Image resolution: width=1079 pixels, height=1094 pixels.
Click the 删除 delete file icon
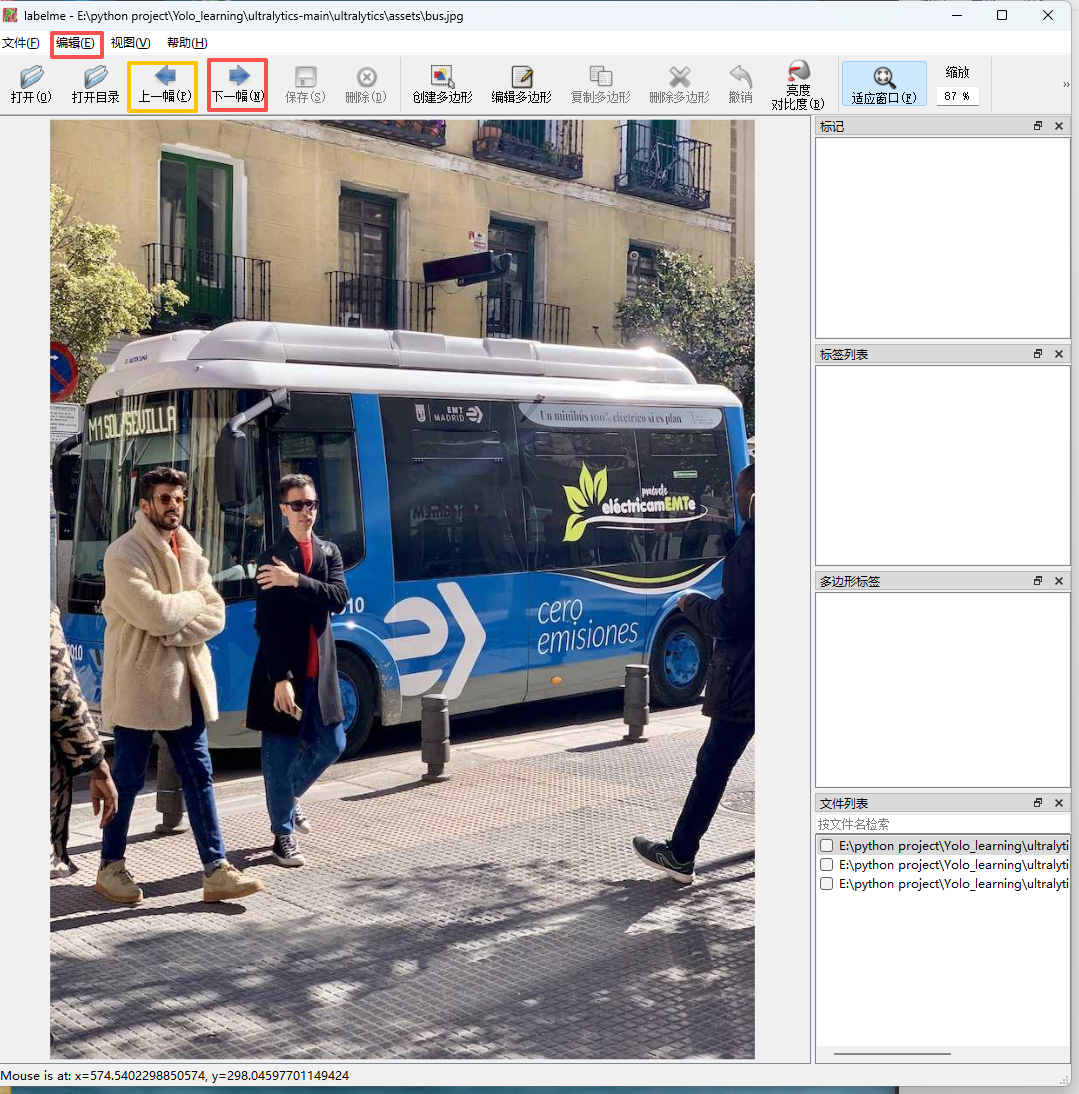pos(365,84)
